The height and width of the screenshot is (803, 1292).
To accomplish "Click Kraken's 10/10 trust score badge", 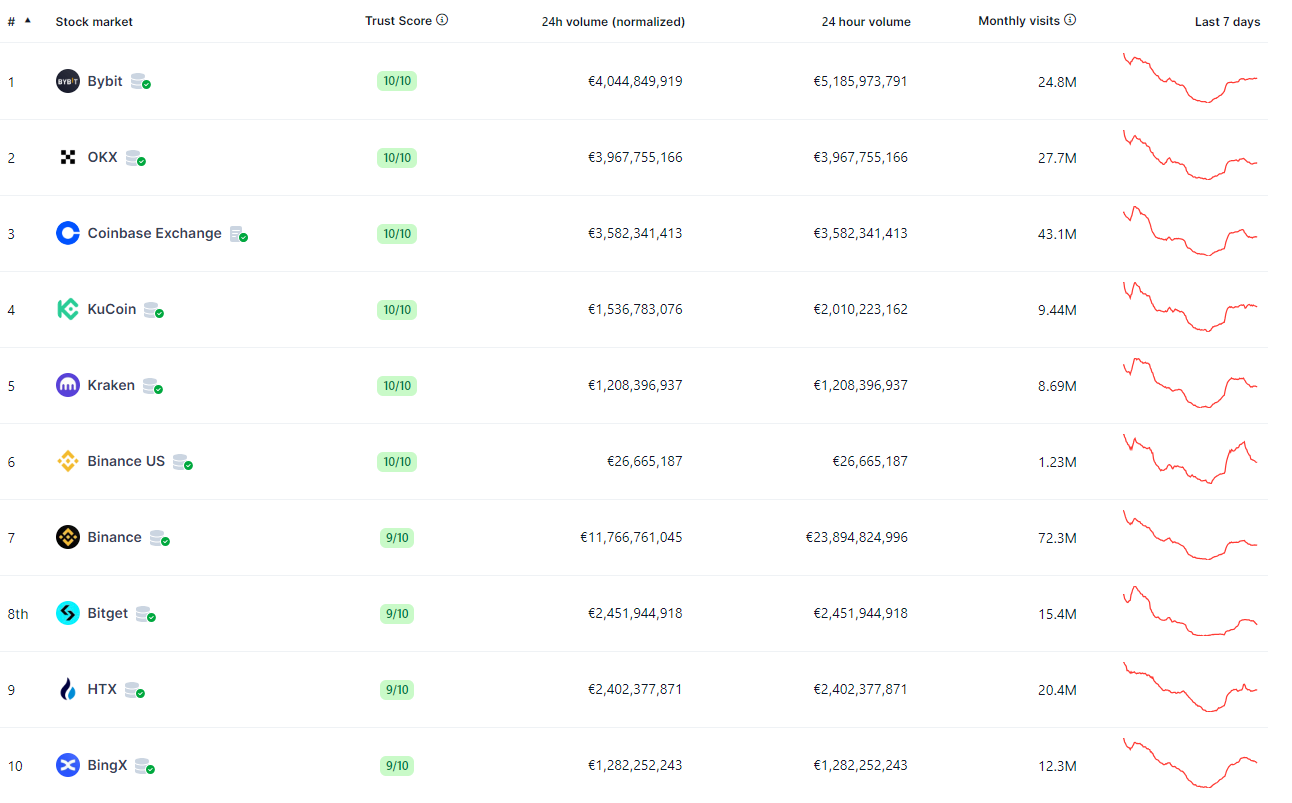I will 397,385.
